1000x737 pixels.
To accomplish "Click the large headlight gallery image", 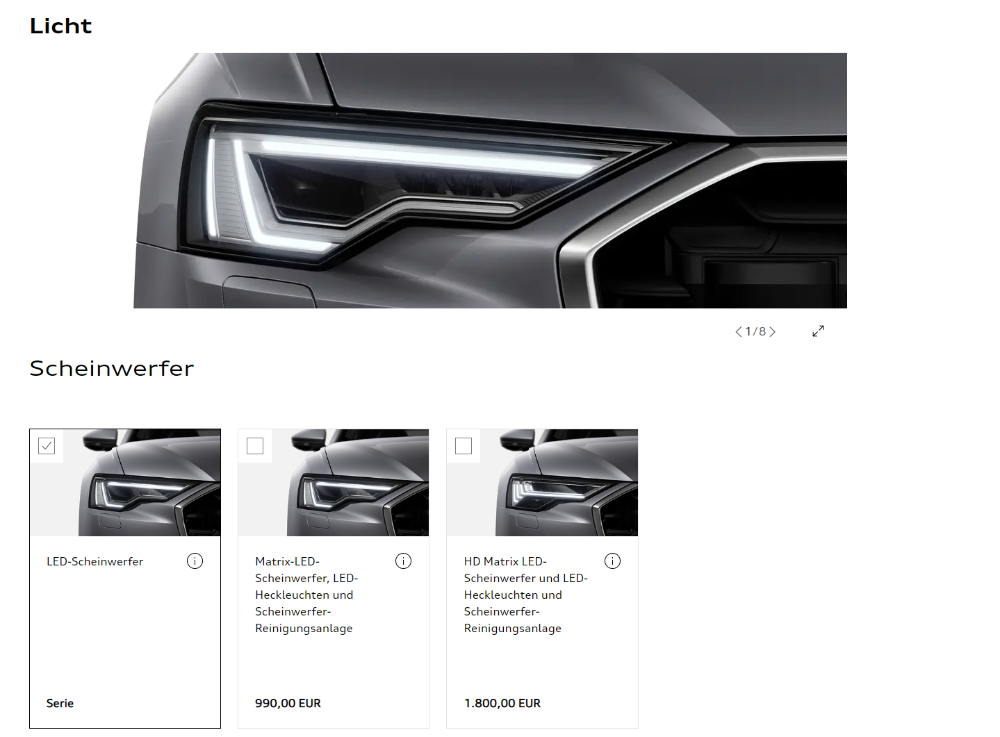I will 490,180.
